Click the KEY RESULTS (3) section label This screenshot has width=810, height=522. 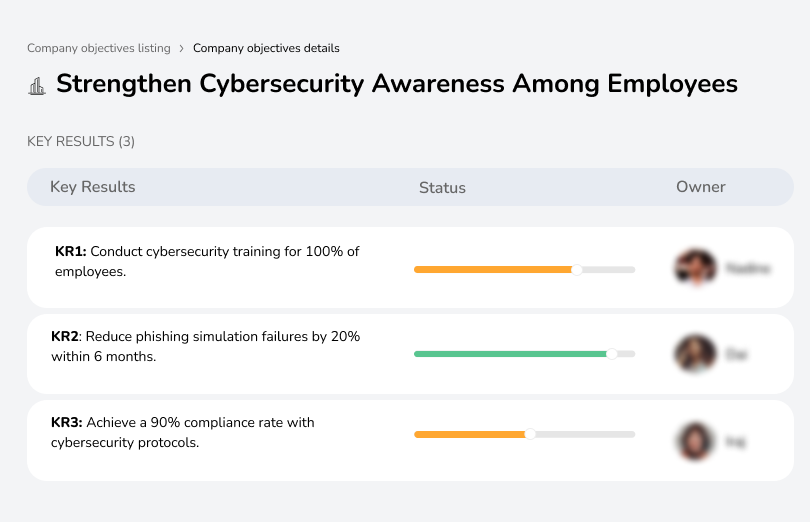tap(81, 142)
